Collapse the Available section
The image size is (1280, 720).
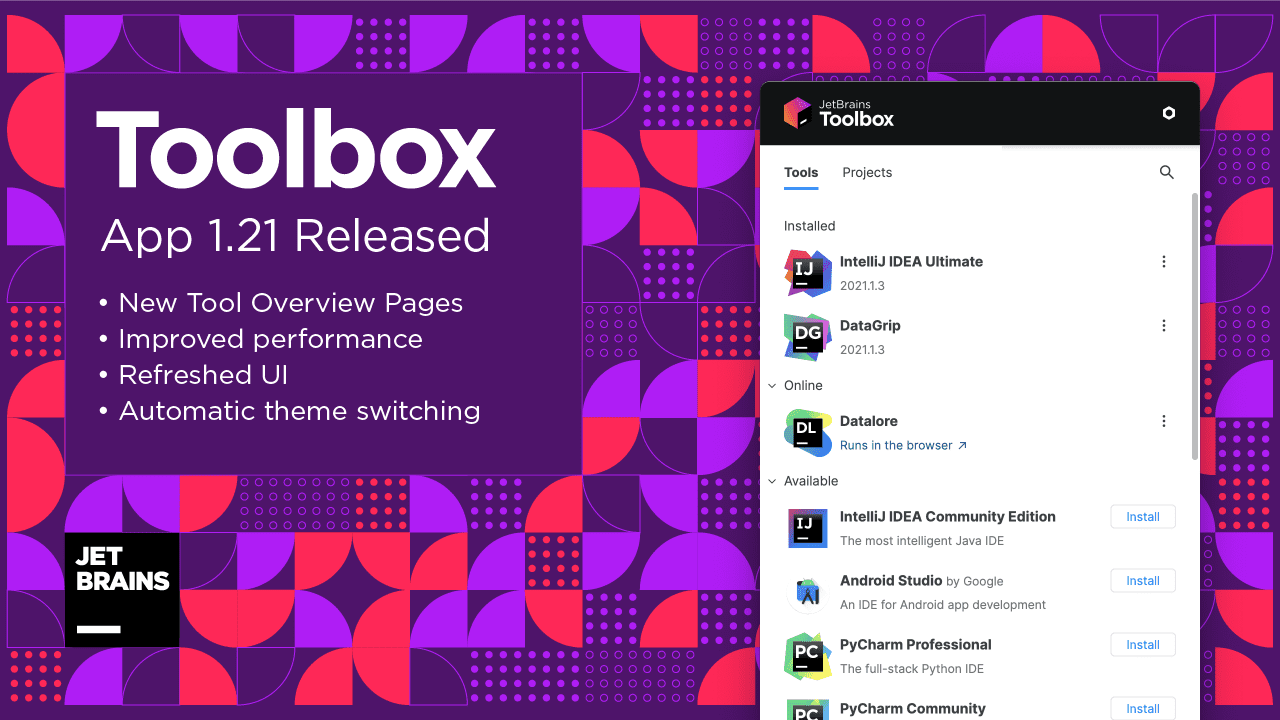(772, 481)
